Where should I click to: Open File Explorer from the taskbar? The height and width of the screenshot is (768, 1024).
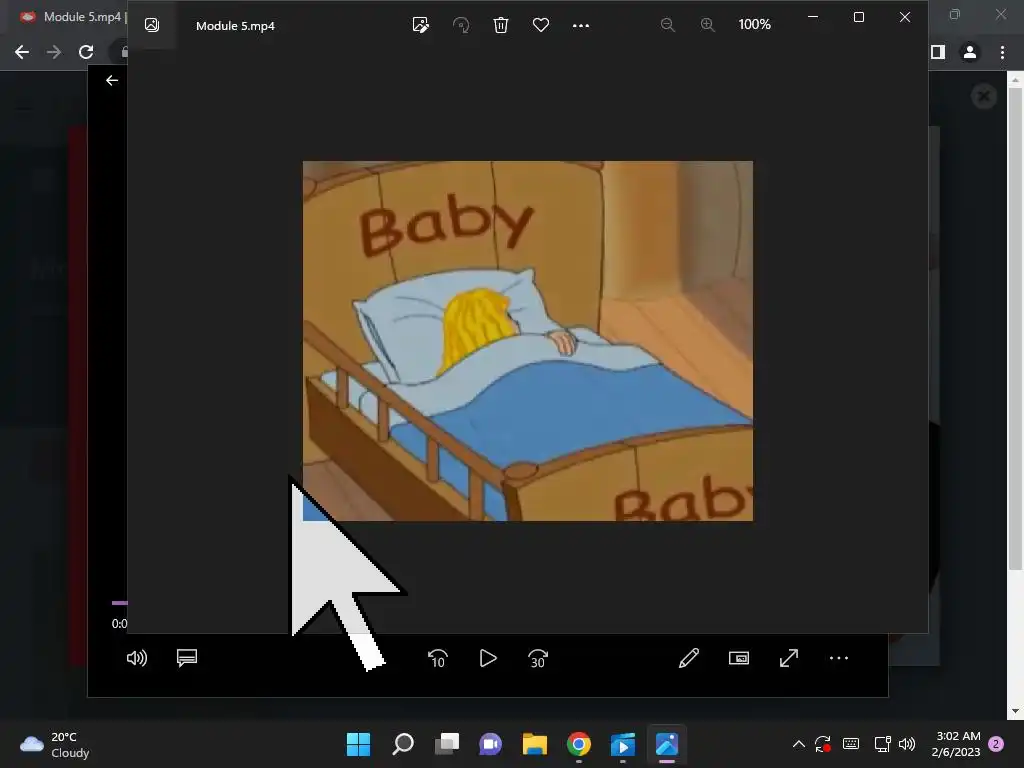tap(535, 744)
